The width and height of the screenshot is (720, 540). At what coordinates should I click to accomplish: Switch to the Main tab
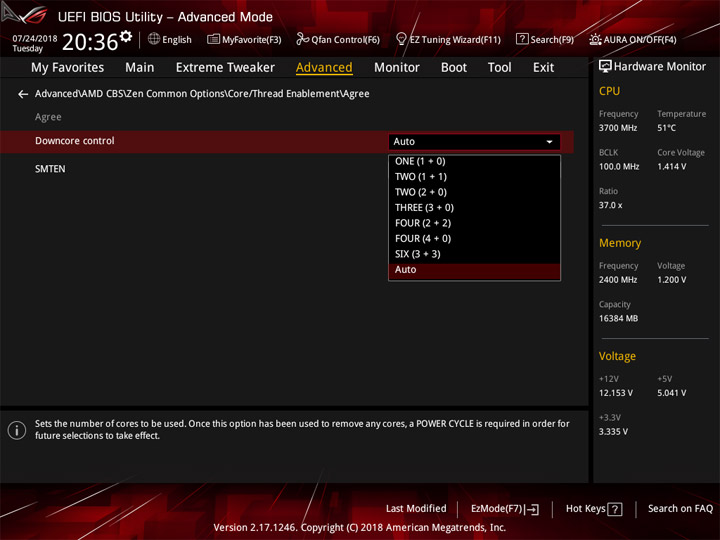click(140, 68)
